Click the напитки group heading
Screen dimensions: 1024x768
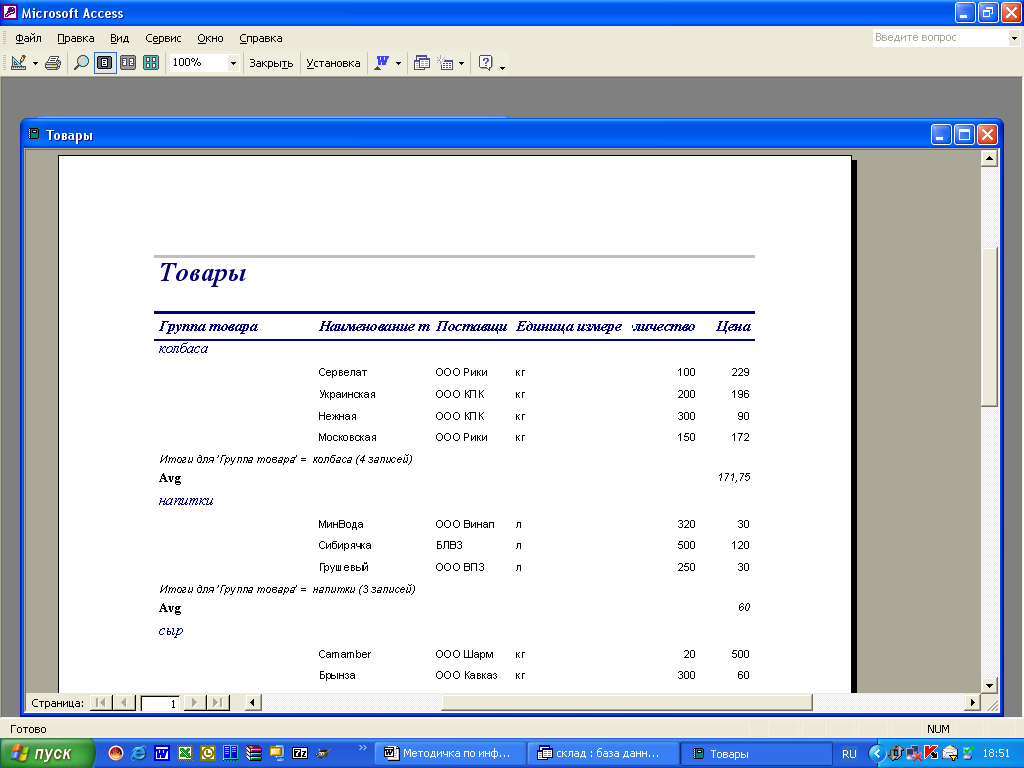(186, 500)
